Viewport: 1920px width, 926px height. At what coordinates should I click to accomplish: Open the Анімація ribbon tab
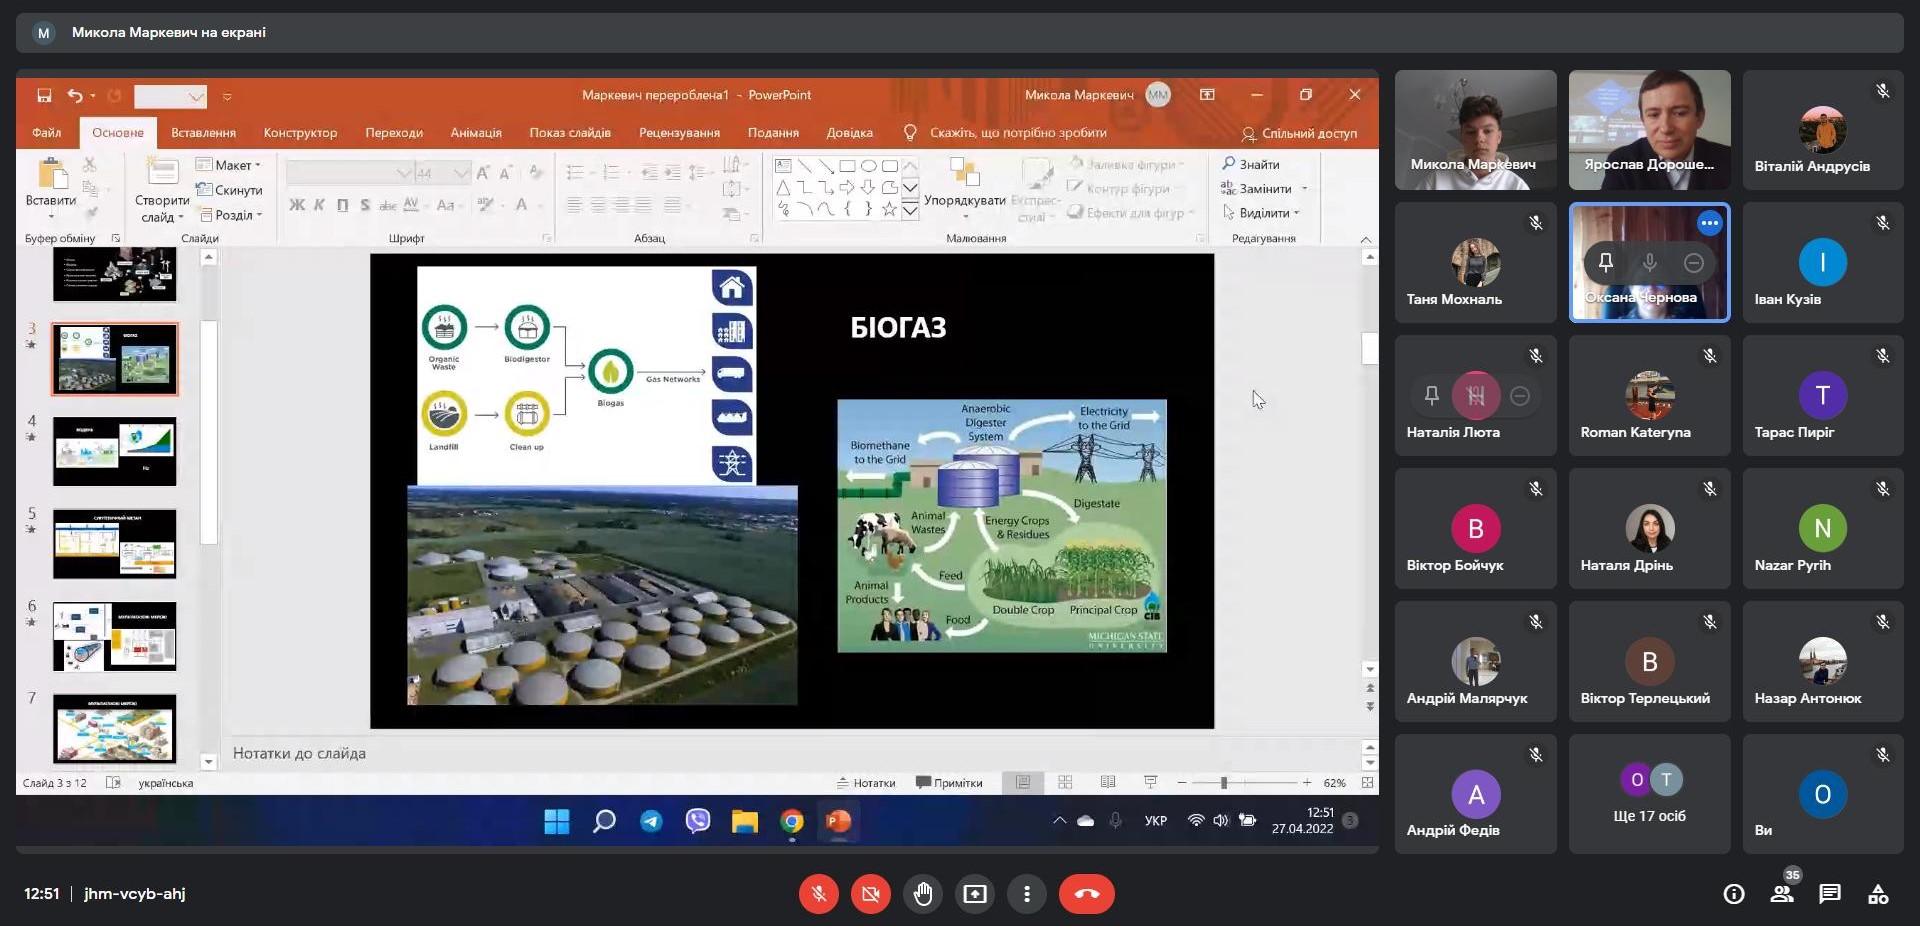coord(475,133)
